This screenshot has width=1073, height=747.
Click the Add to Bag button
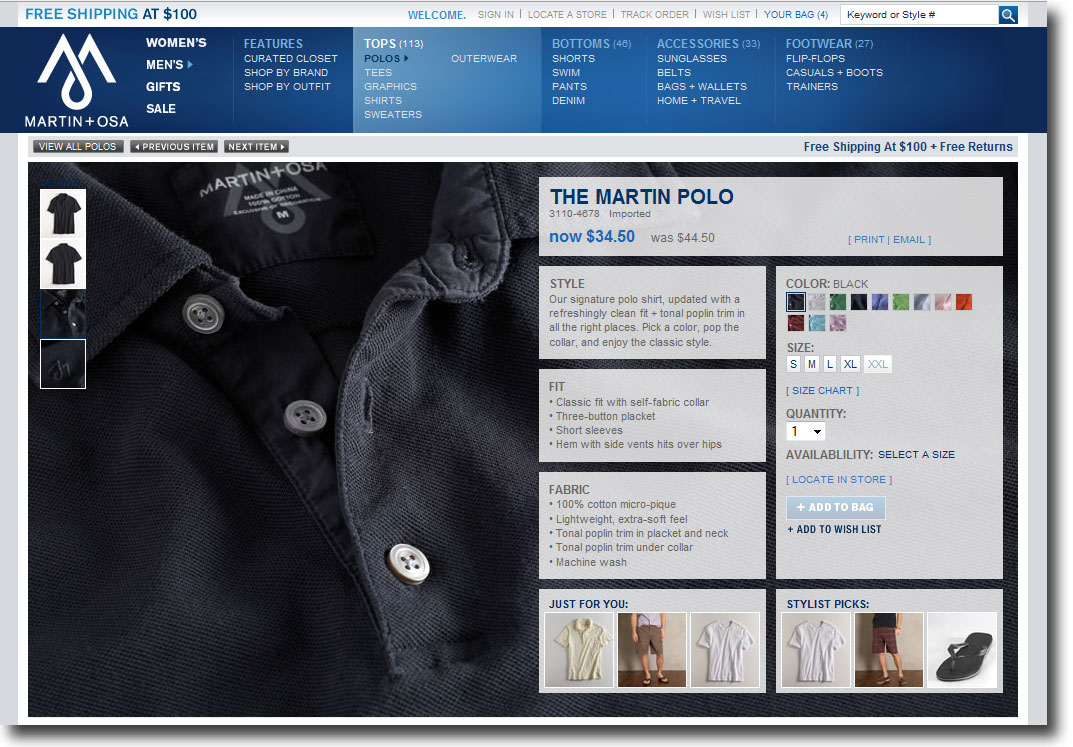click(836, 507)
